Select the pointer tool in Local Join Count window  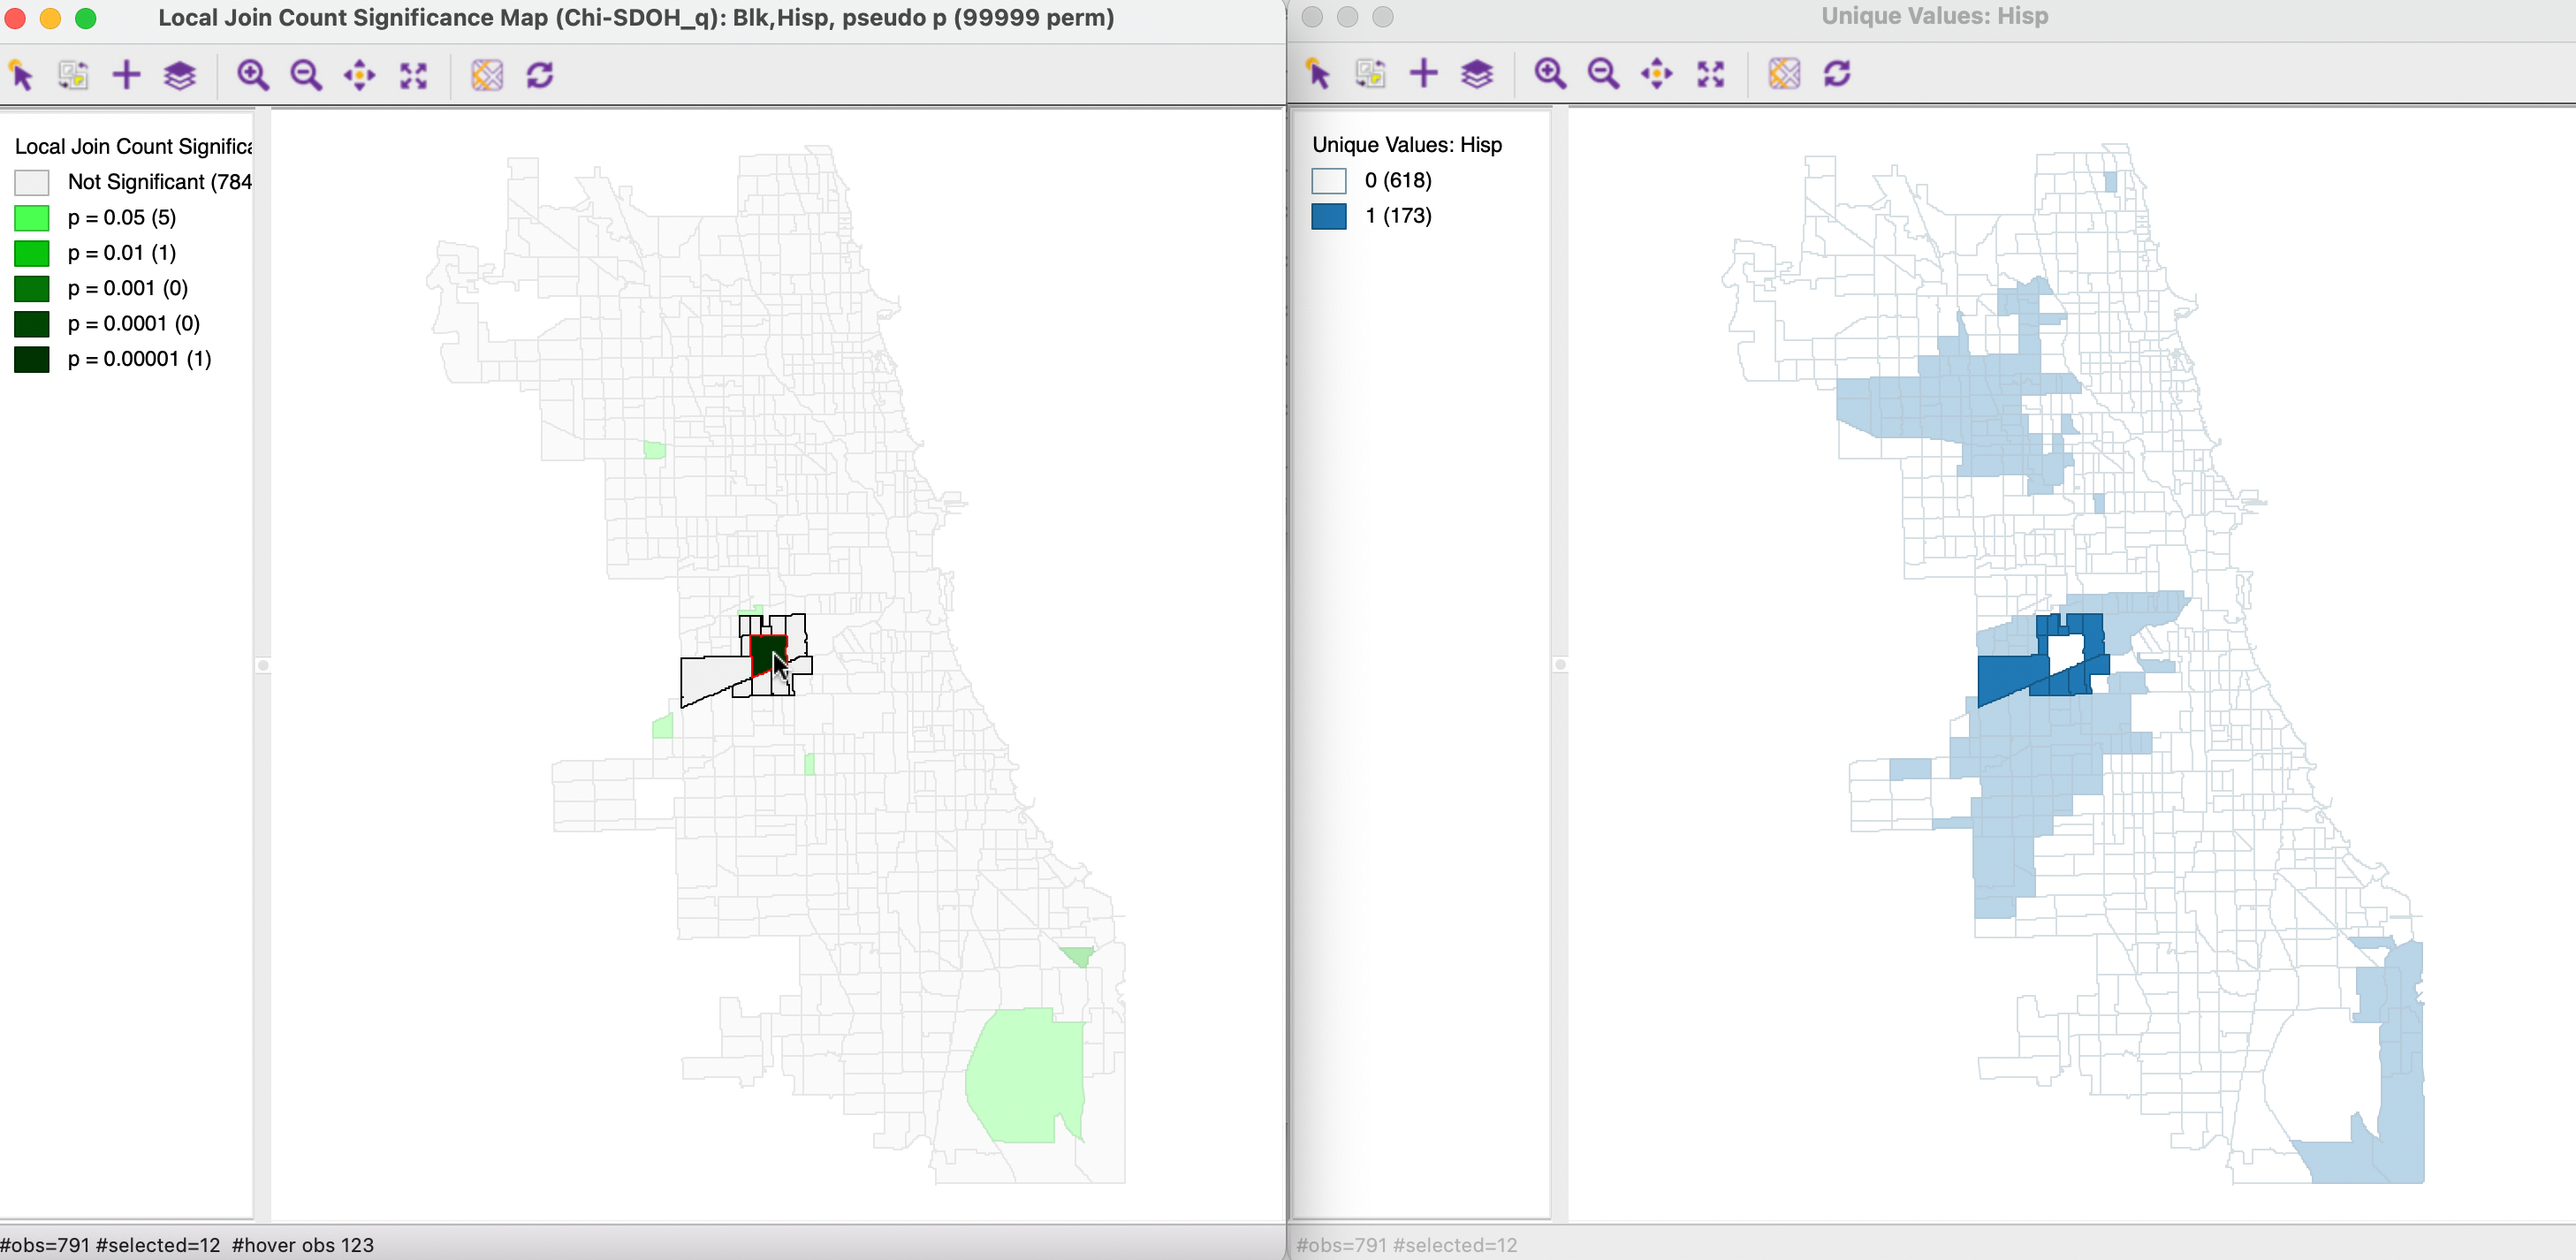[21, 75]
